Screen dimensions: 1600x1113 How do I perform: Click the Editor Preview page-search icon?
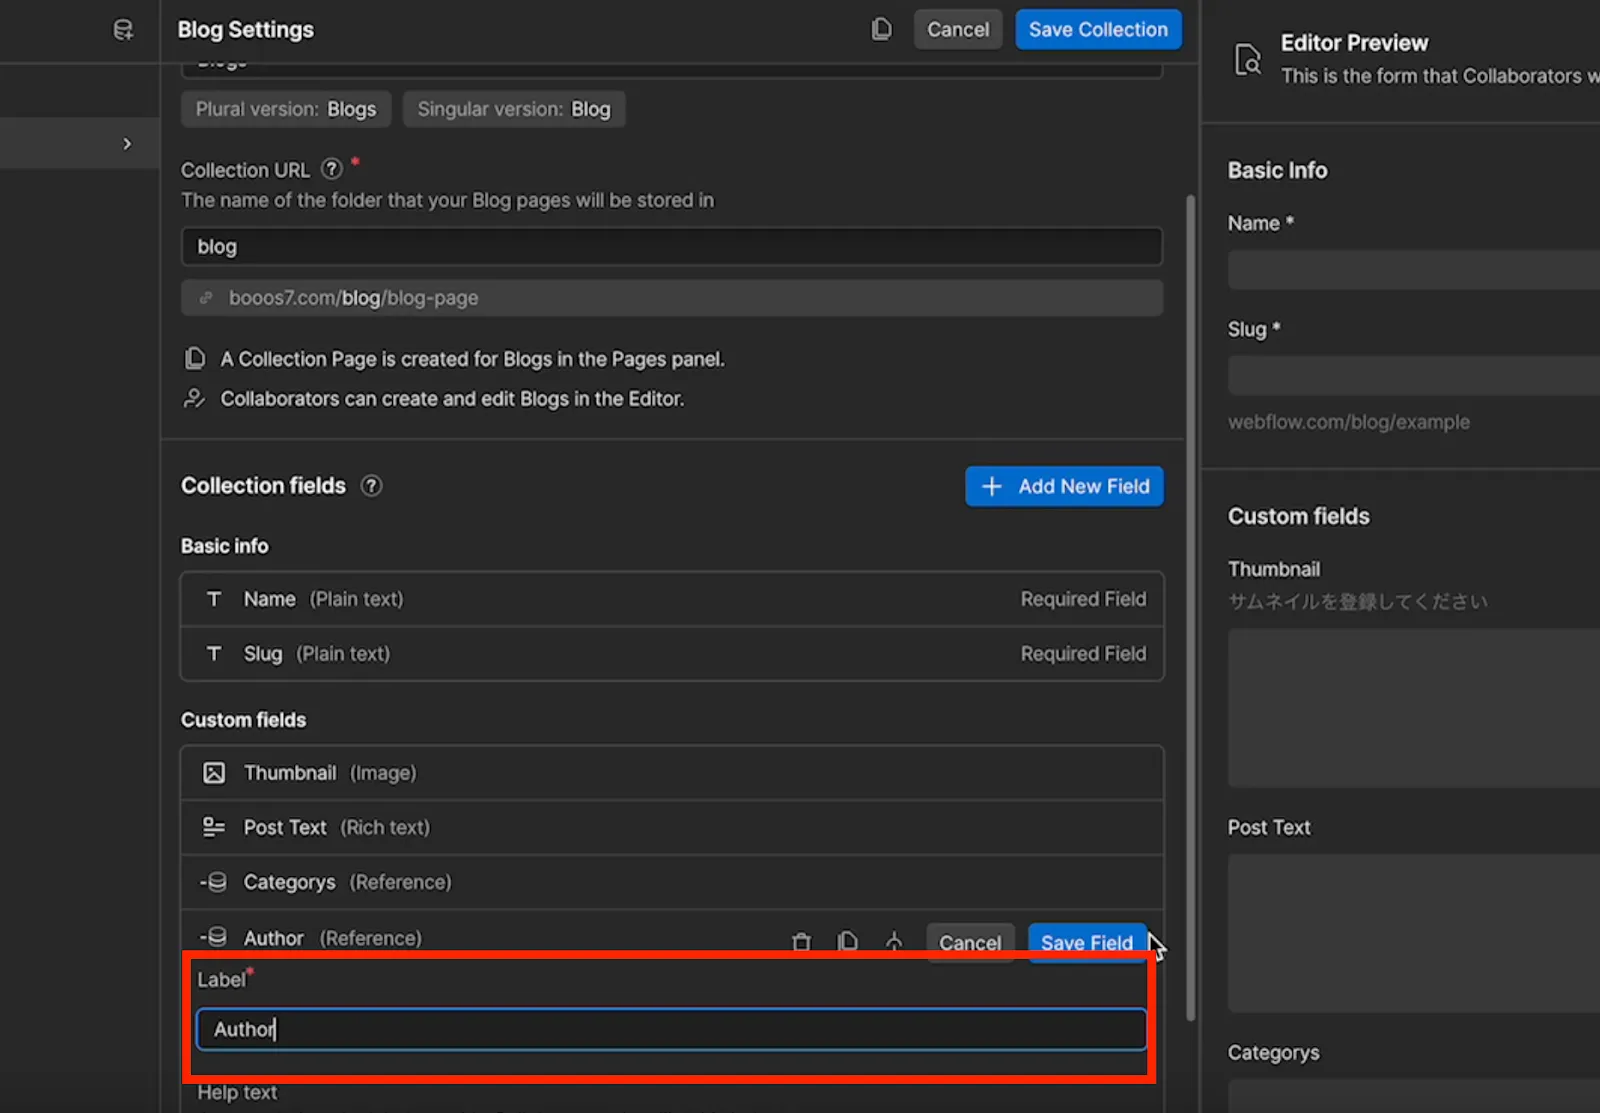point(1247,60)
